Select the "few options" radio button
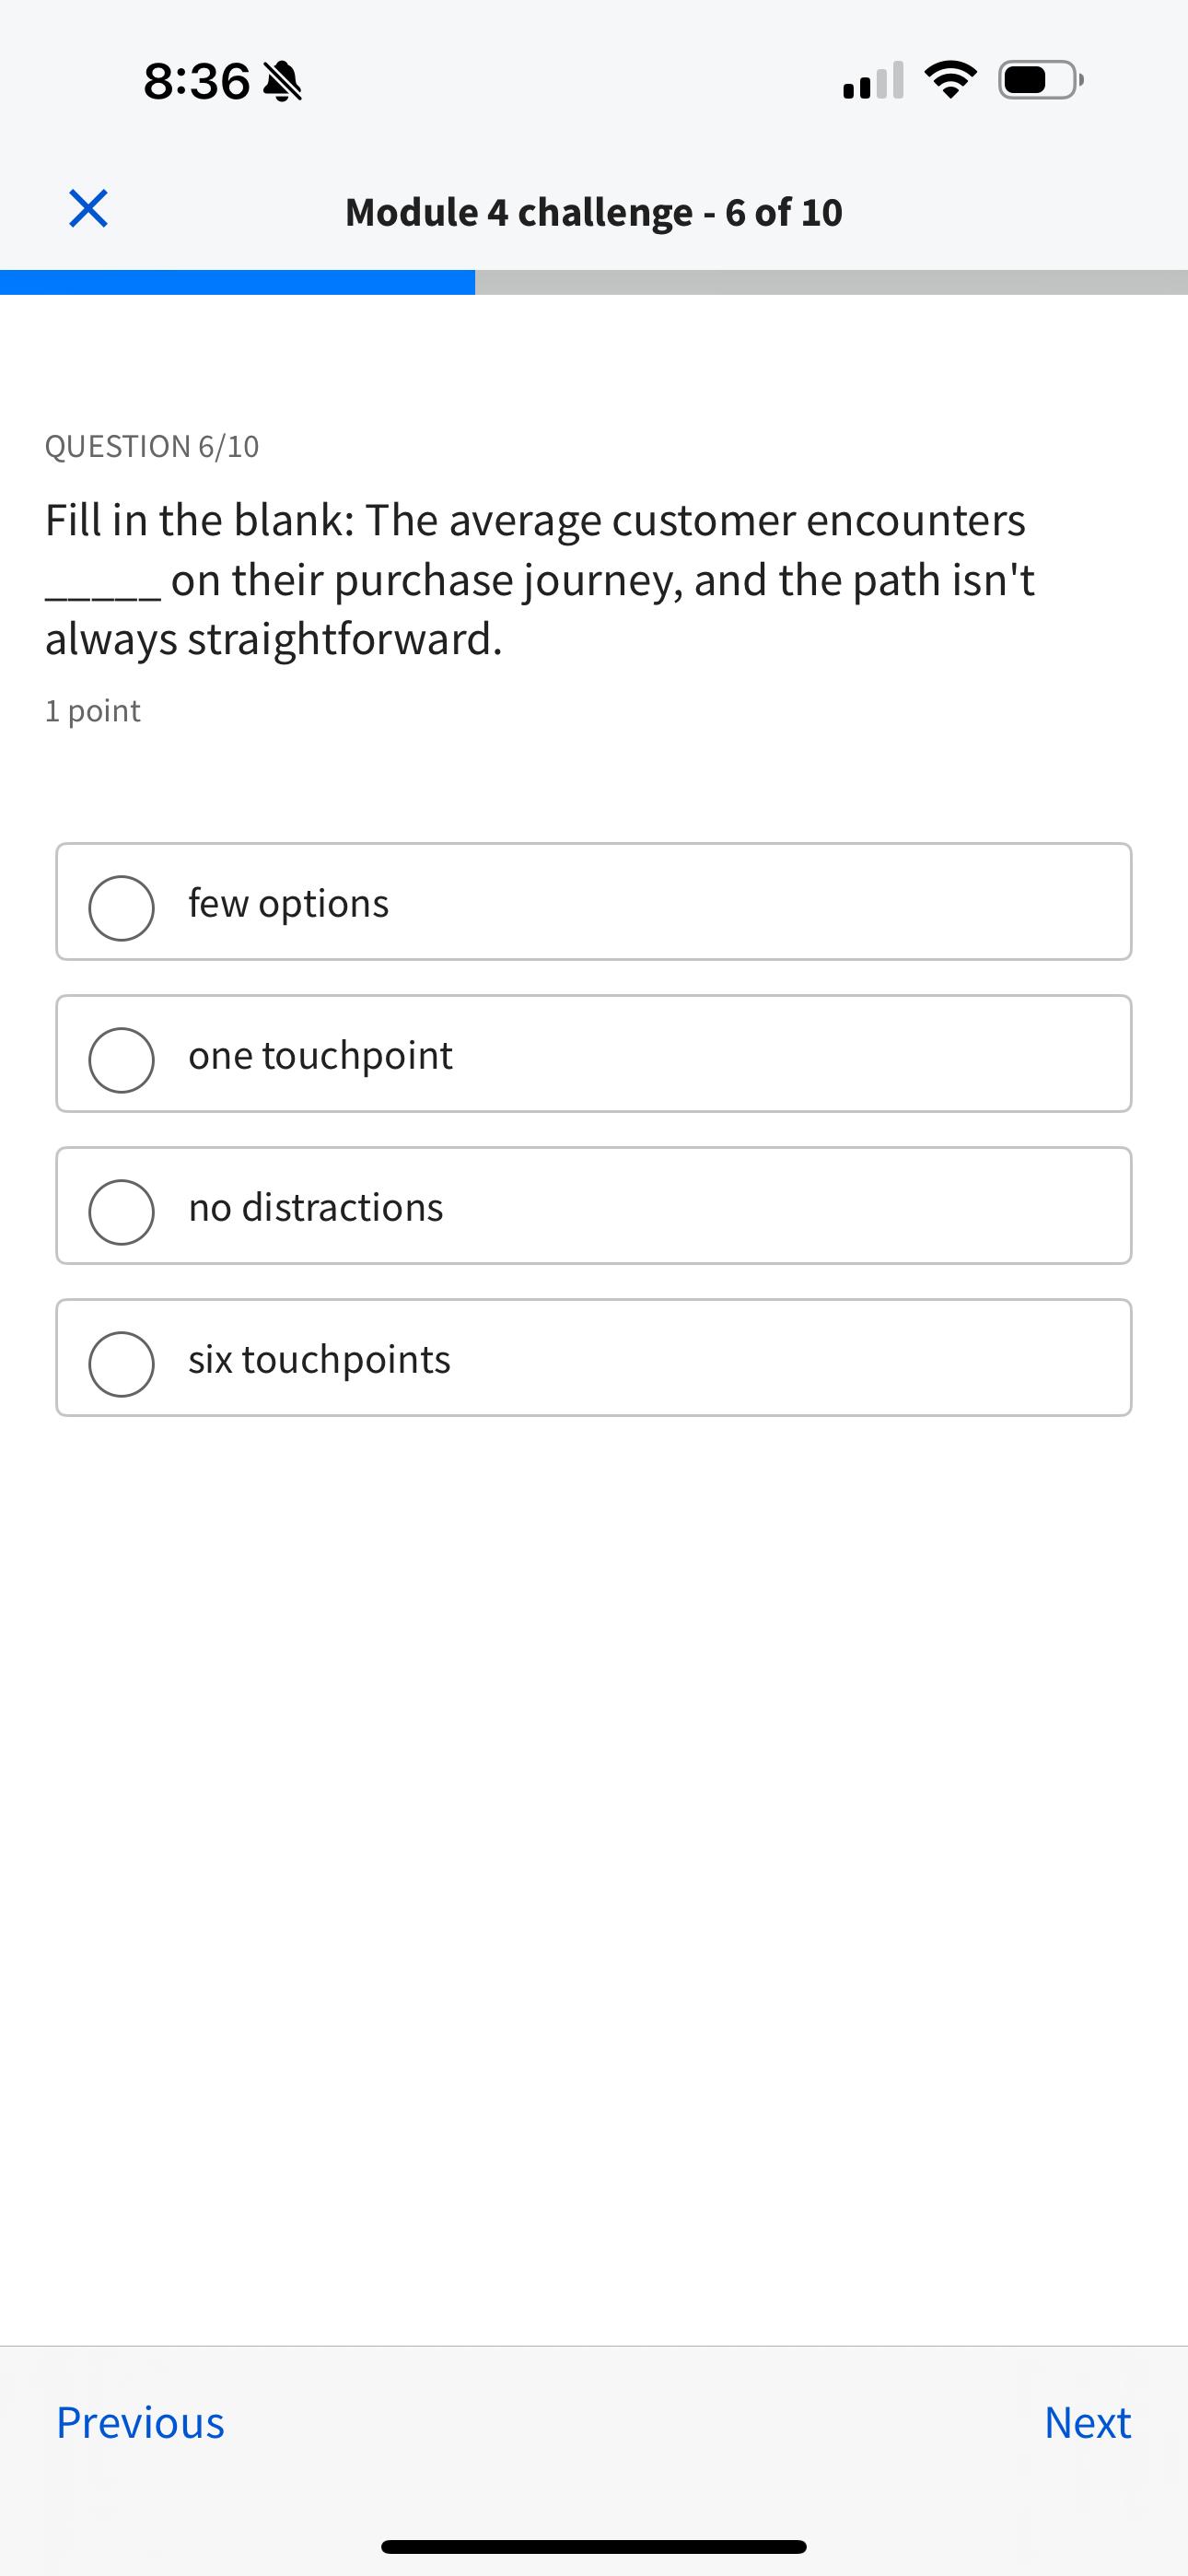 [x=122, y=908]
